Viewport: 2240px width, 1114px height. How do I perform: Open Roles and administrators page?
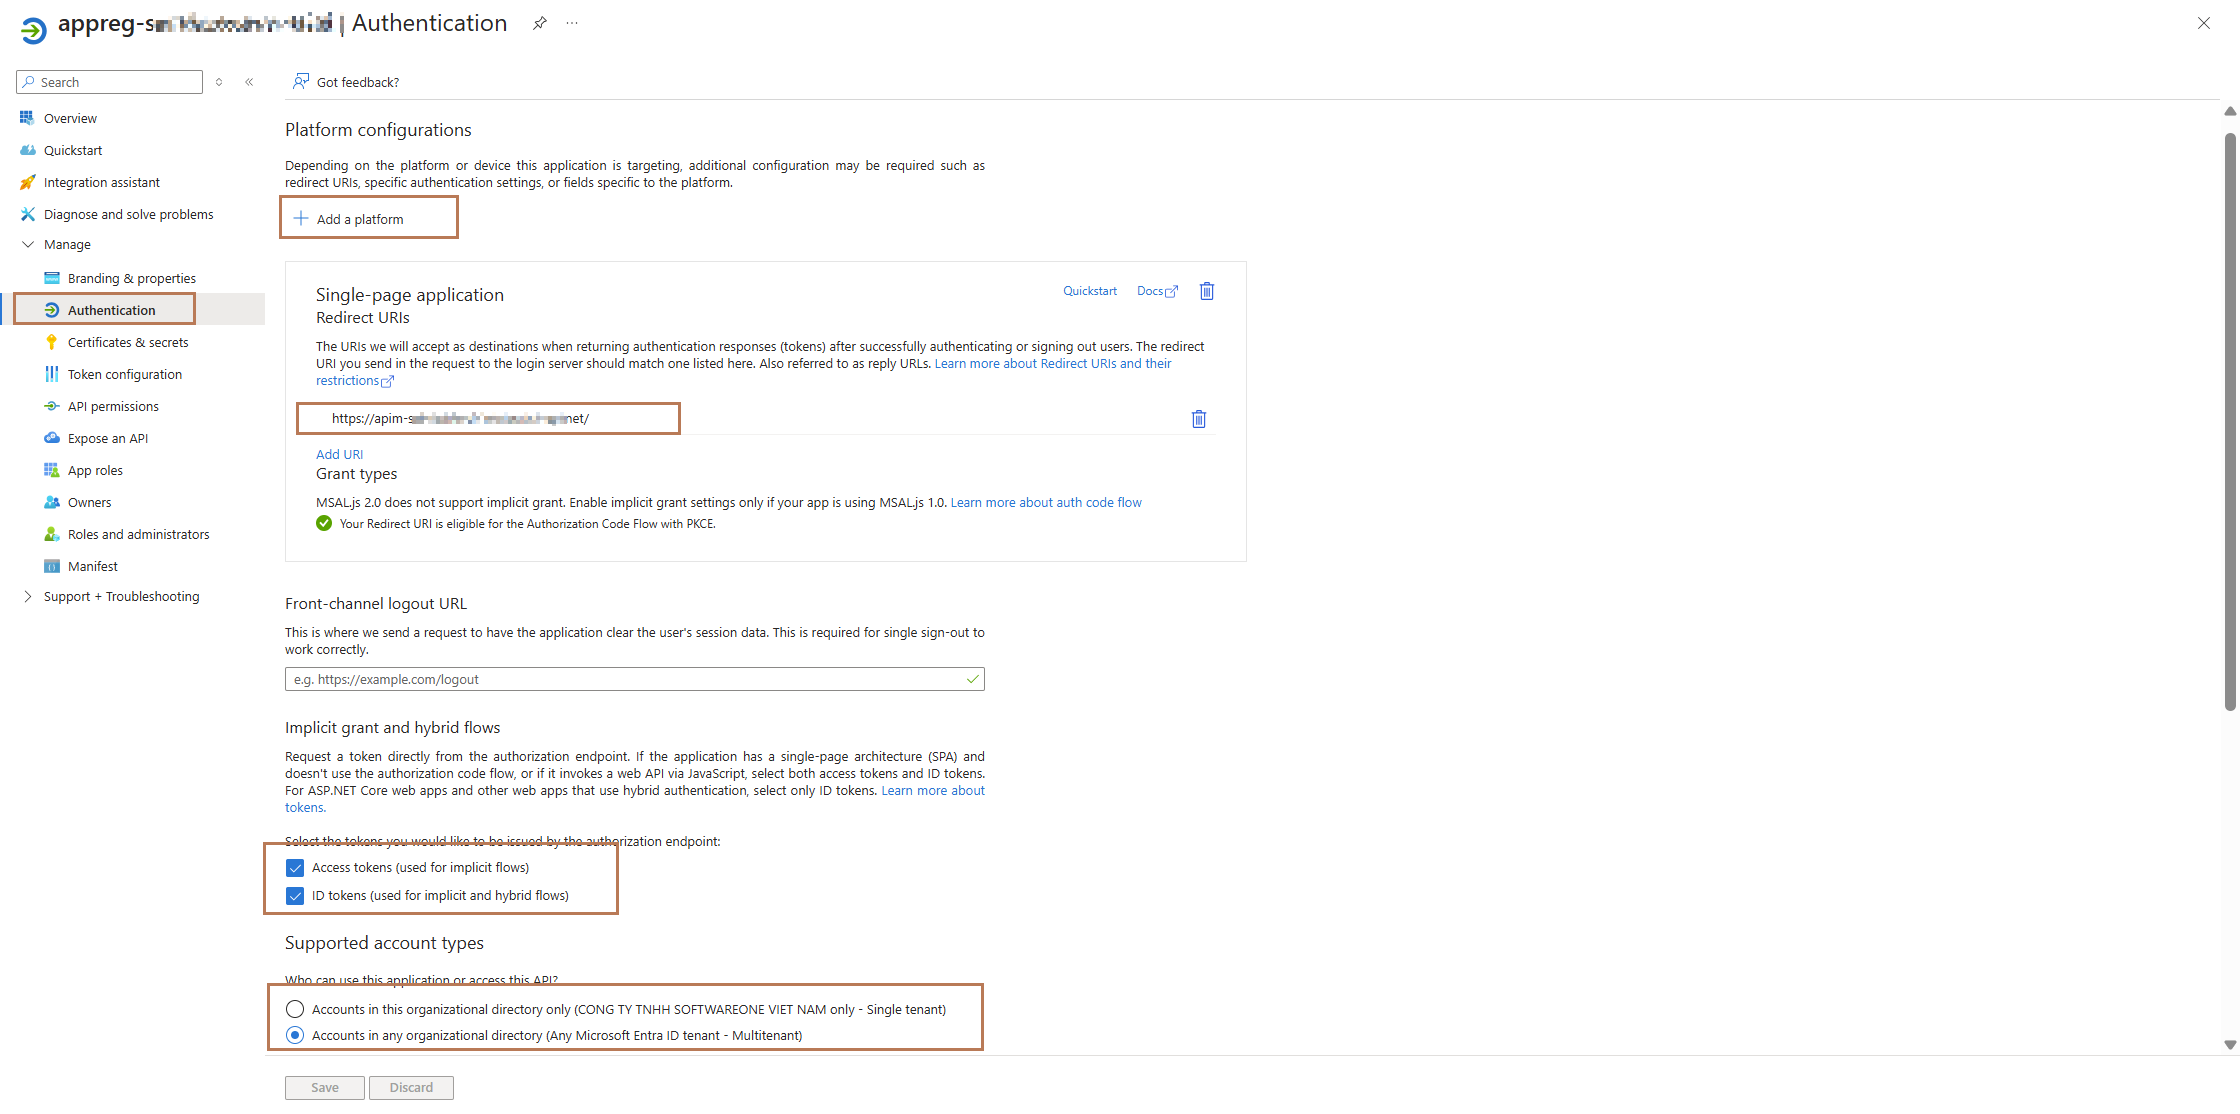click(x=139, y=534)
